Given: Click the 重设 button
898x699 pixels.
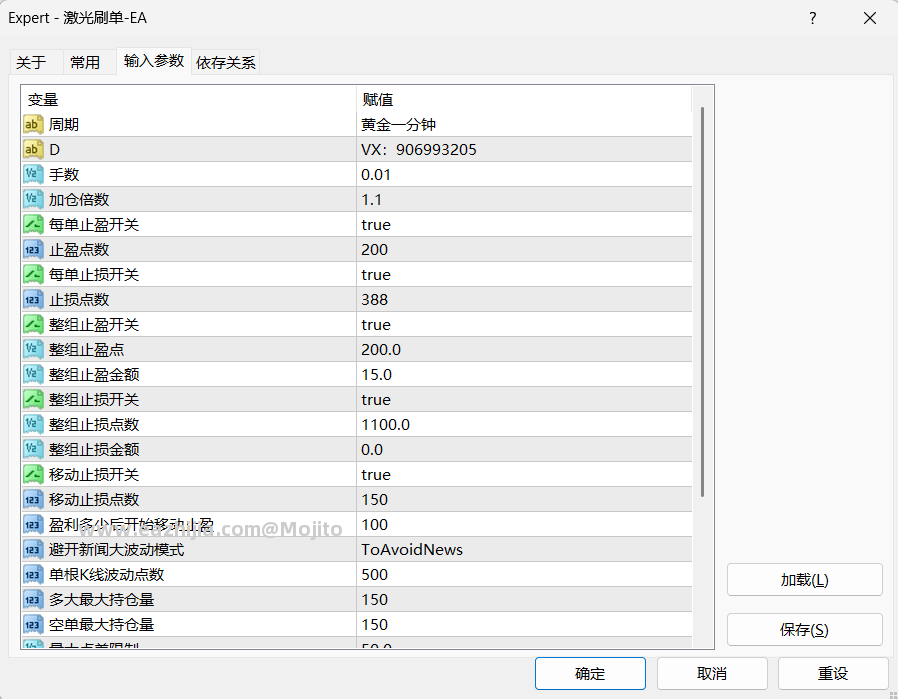Looking at the screenshot, I should [833, 673].
